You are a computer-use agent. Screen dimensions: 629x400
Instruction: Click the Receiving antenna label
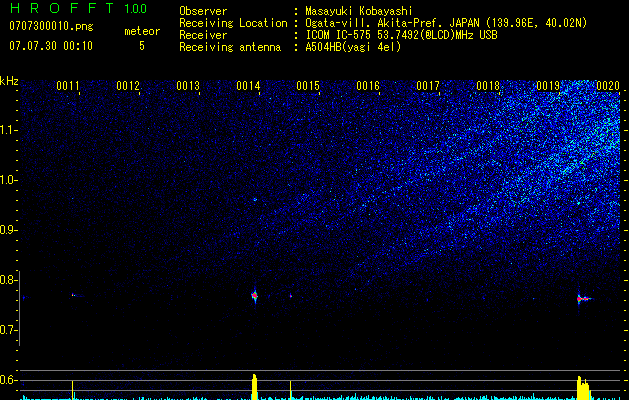(230, 47)
